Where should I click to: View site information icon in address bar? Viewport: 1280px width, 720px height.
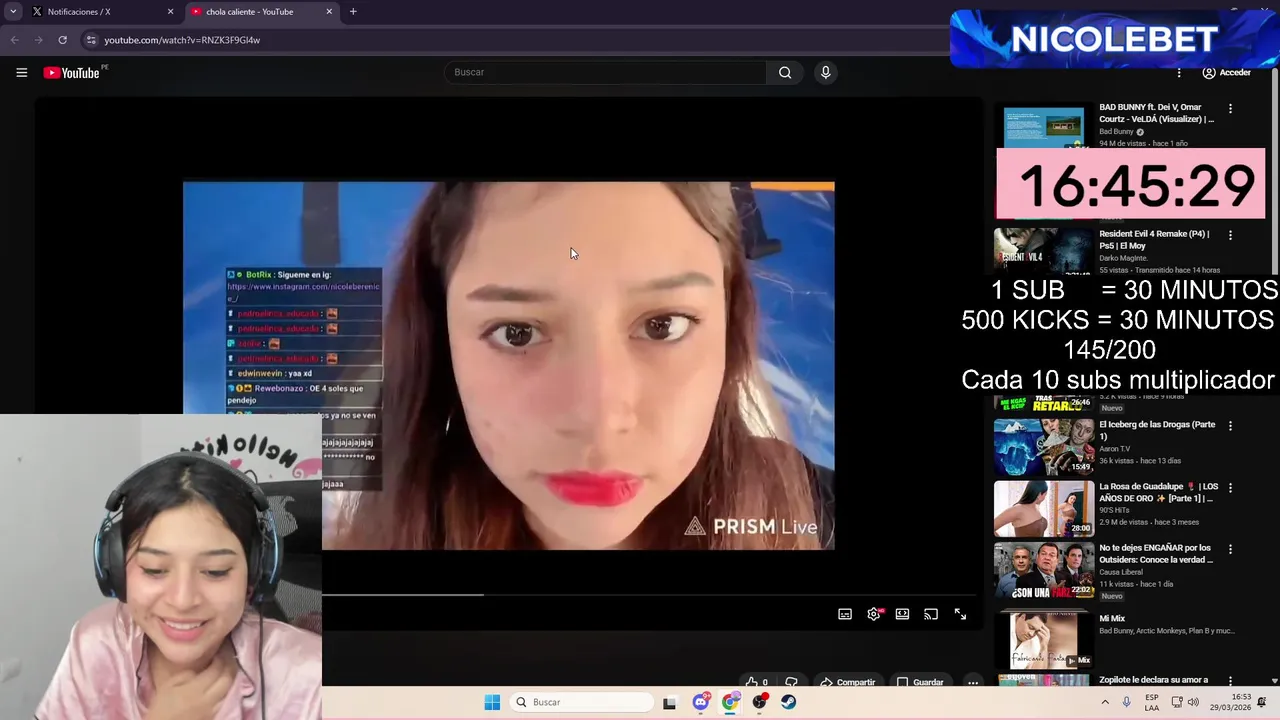pos(91,40)
